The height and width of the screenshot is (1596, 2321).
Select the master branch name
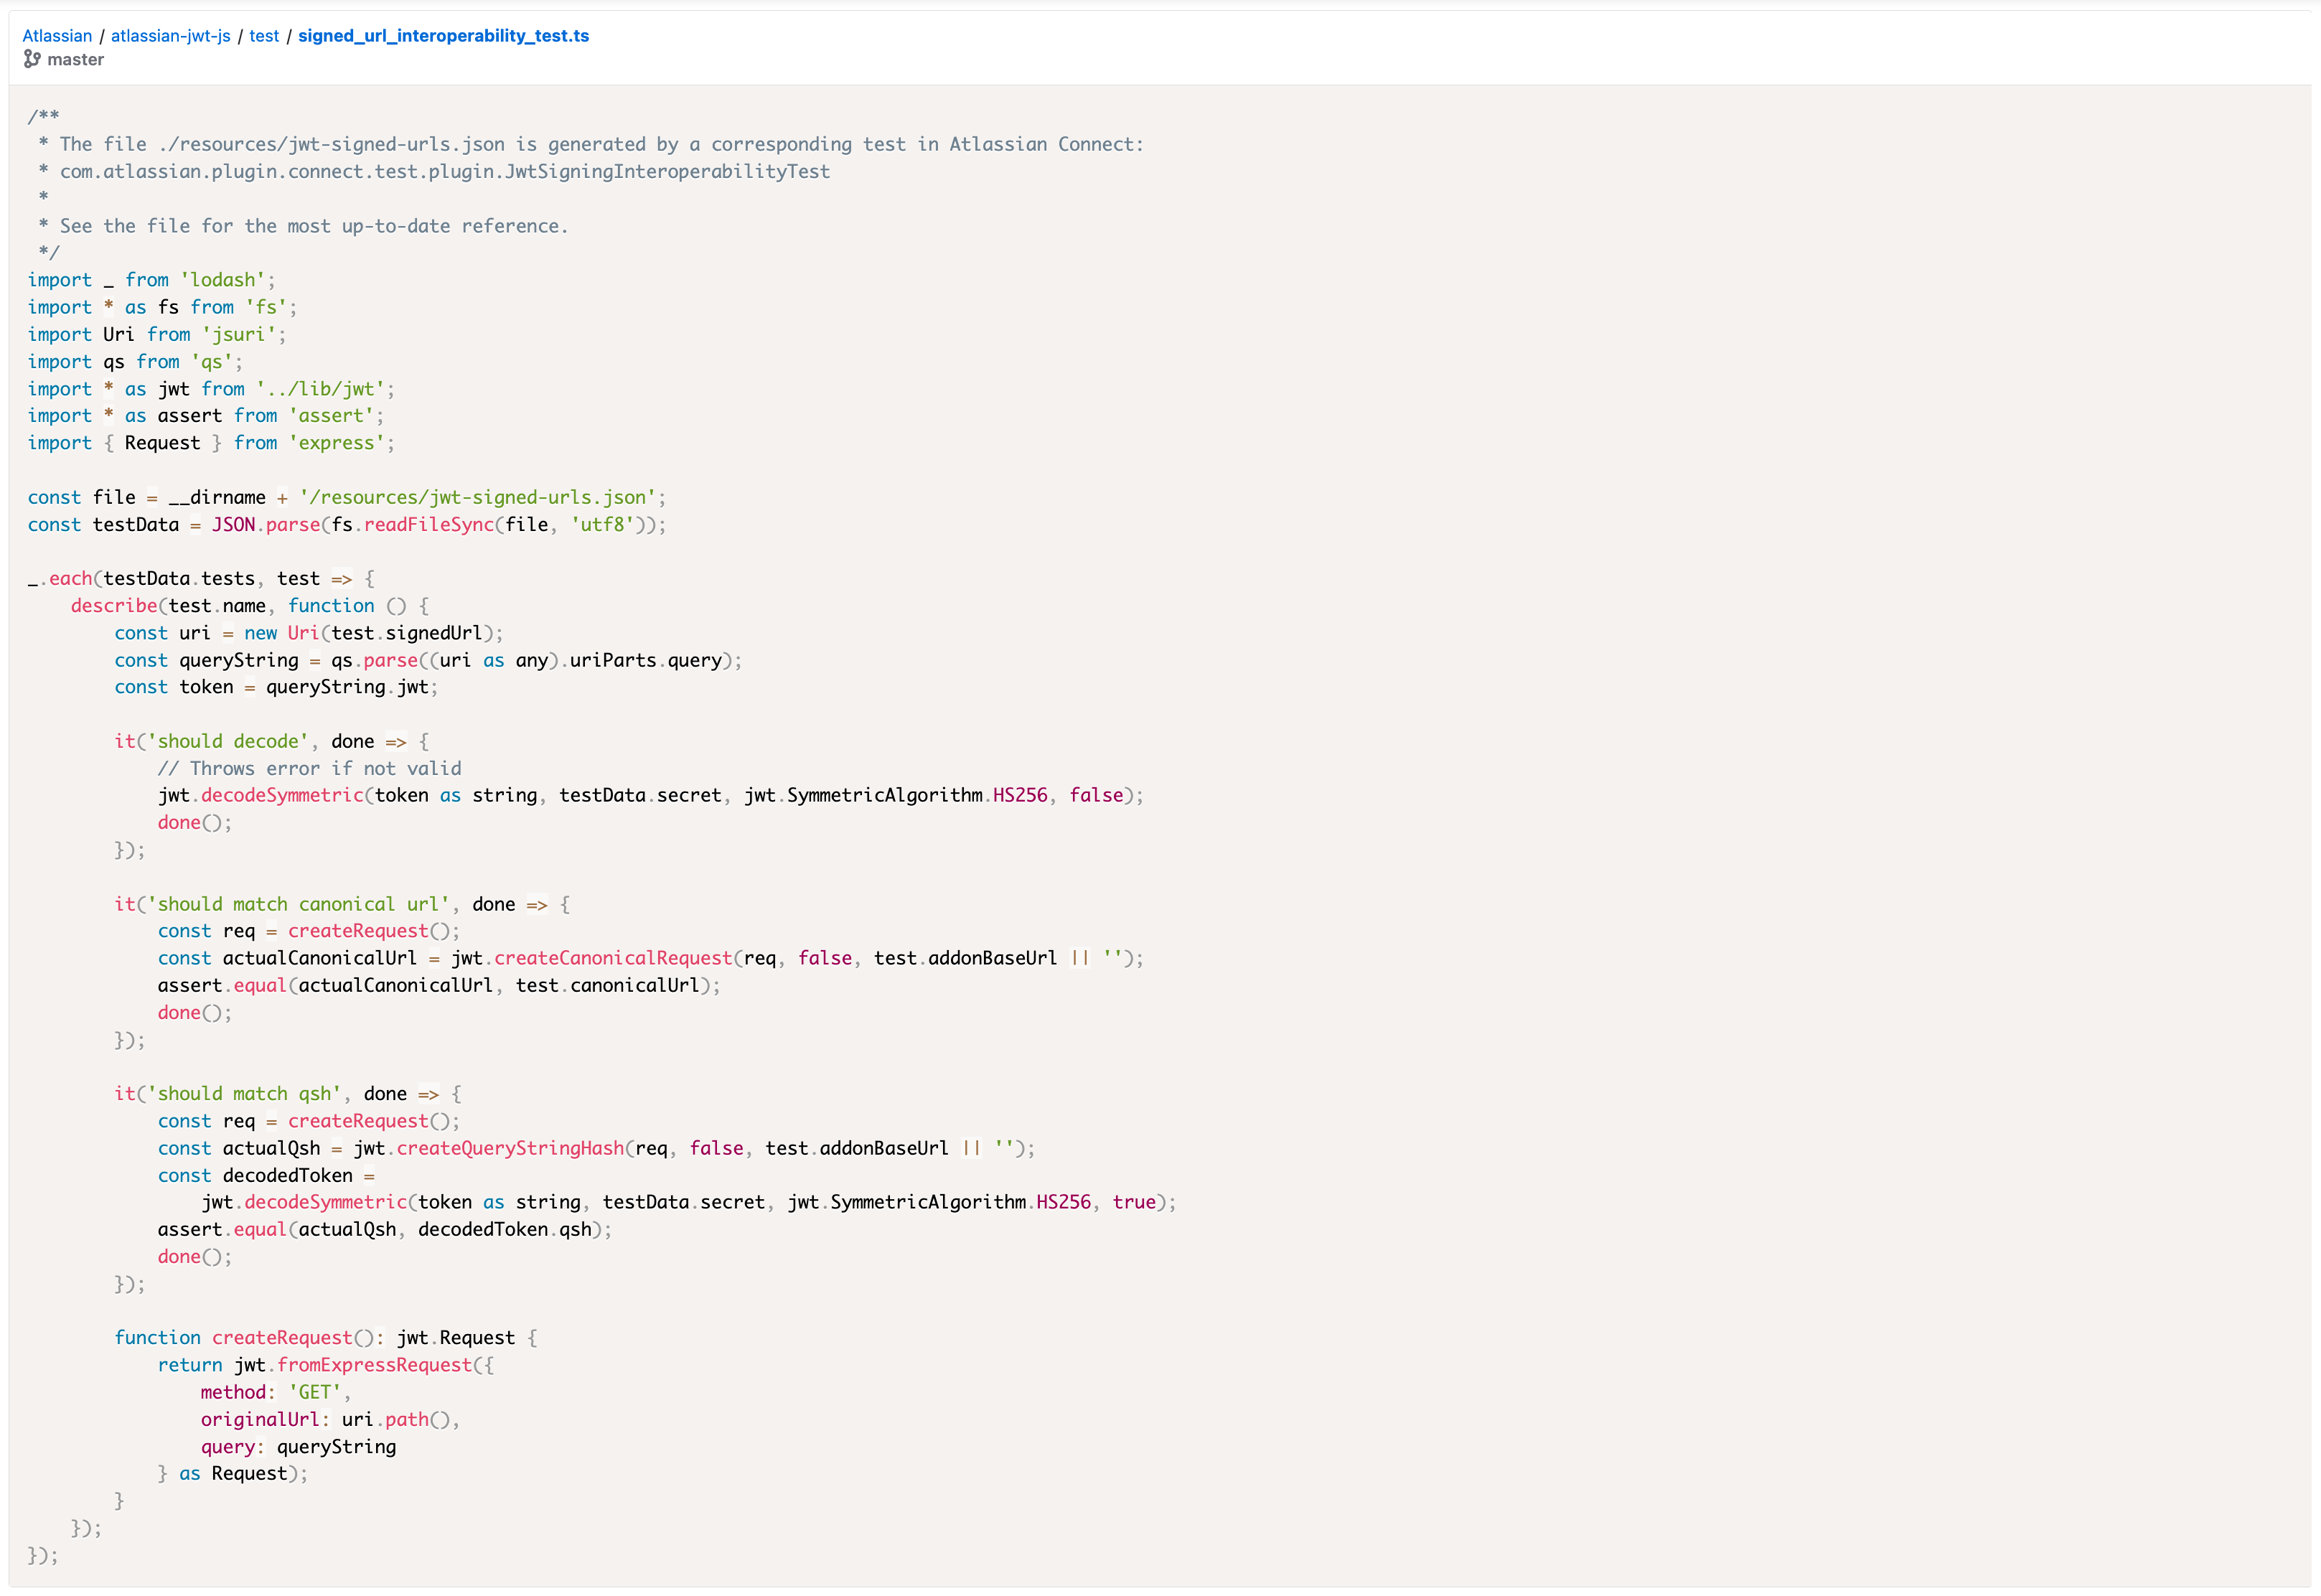pos(77,60)
